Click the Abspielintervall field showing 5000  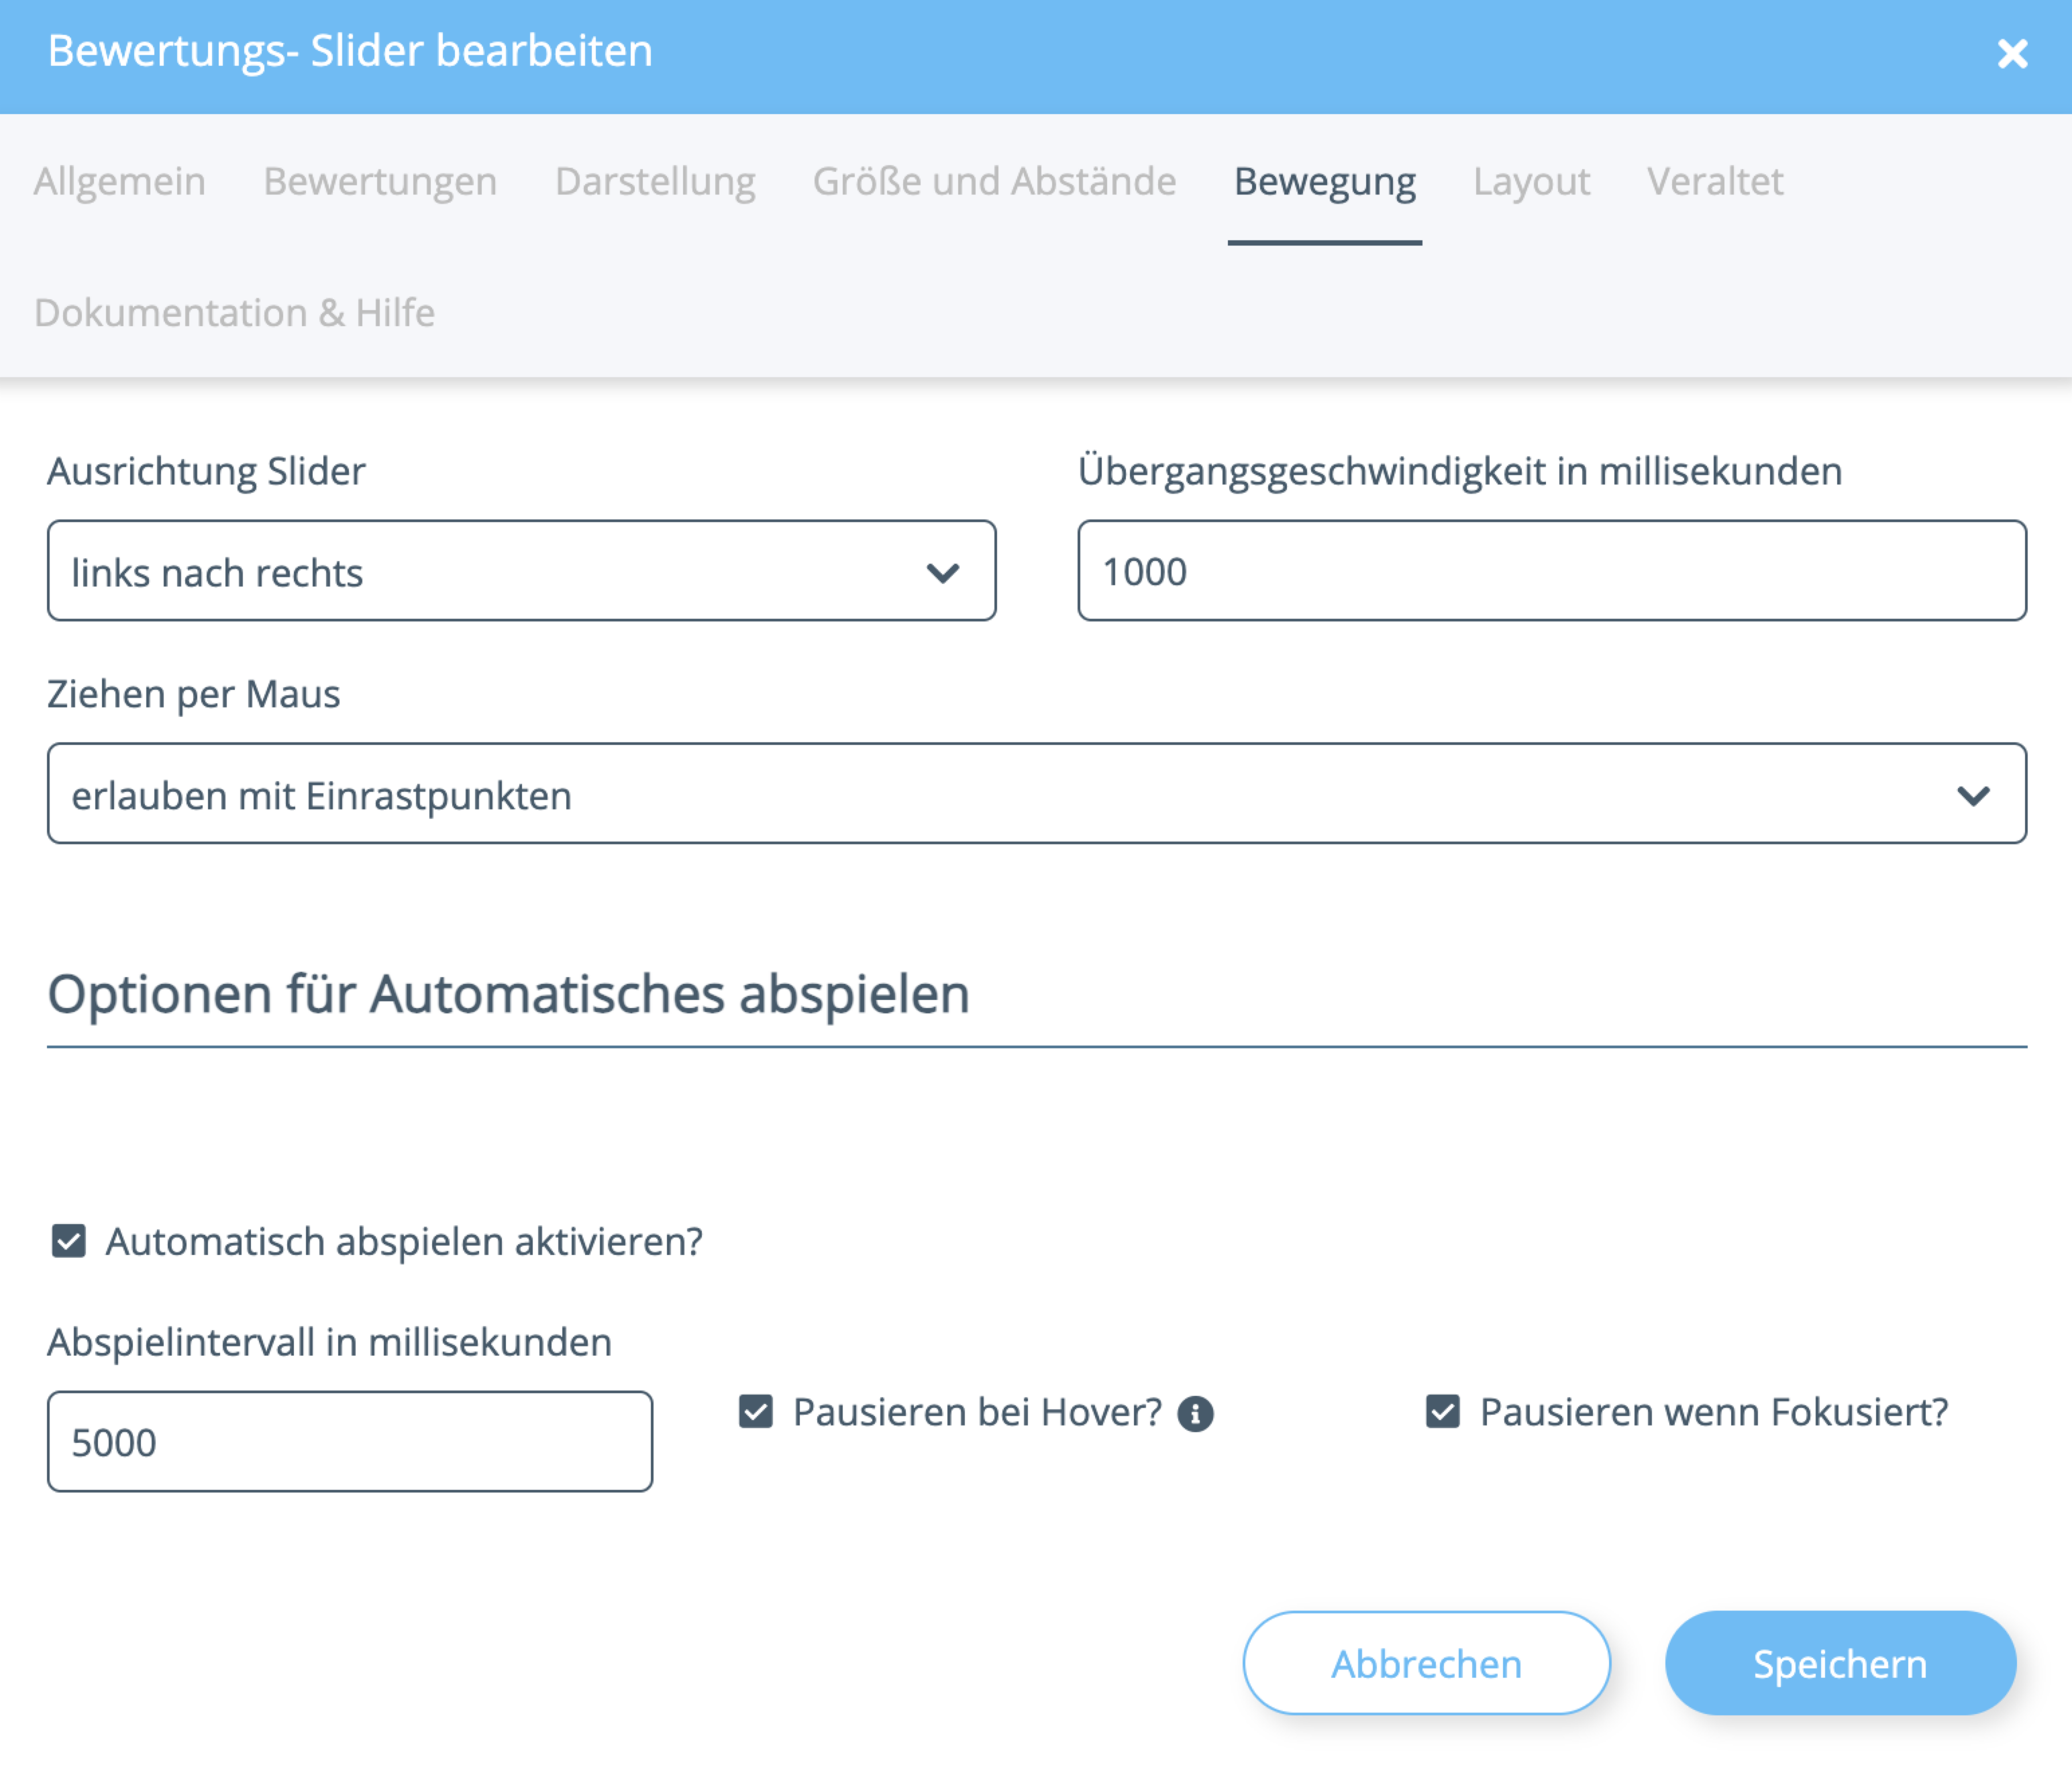coord(350,1442)
